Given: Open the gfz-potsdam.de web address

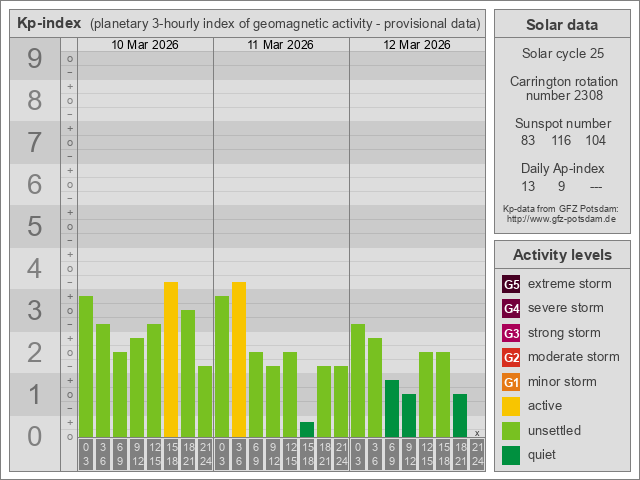Looking at the screenshot, I should (561, 218).
